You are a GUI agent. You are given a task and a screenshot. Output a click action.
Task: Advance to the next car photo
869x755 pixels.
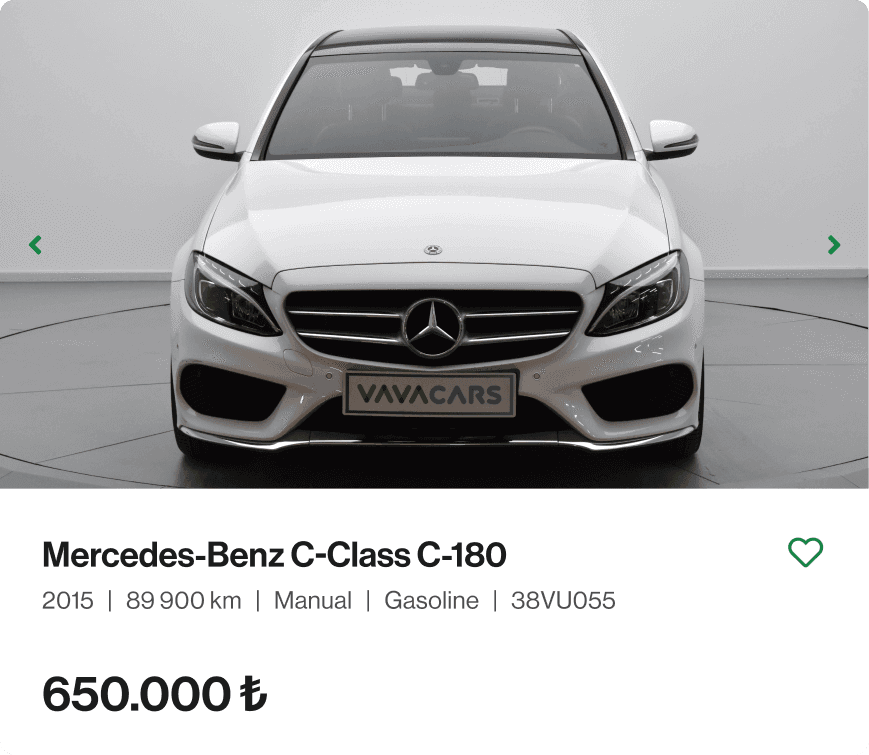834,244
